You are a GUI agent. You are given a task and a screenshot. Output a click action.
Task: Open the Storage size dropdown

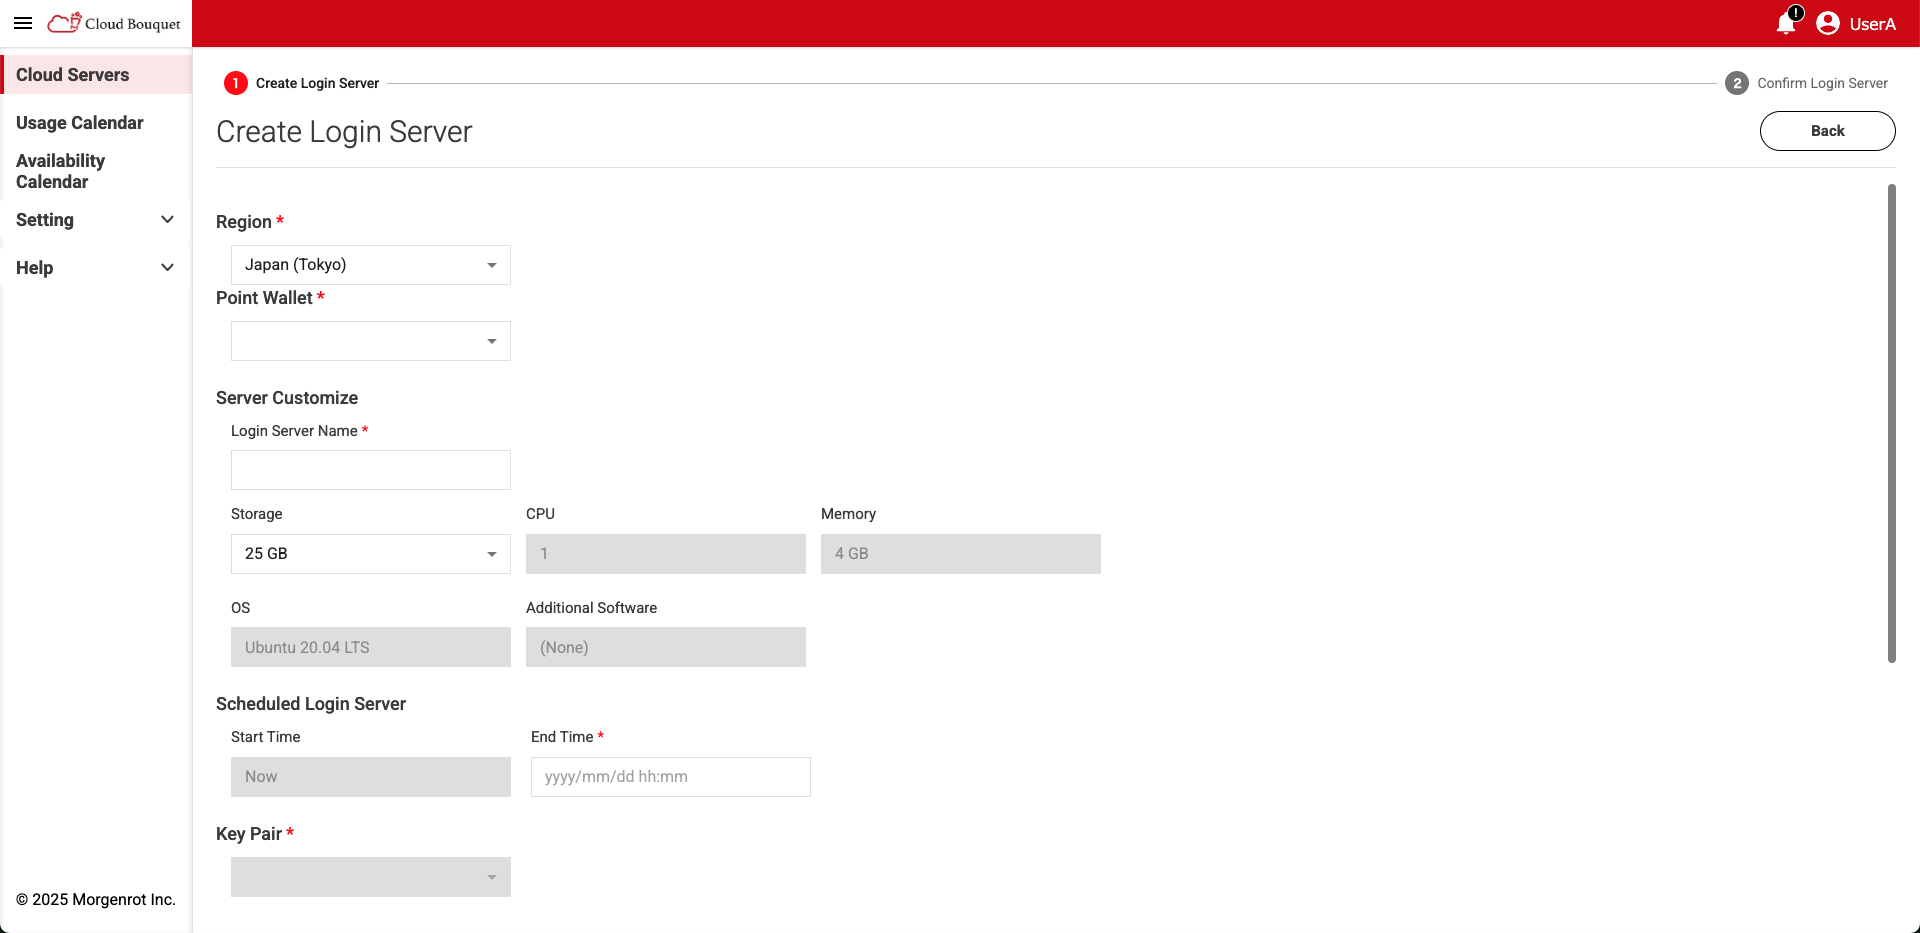(370, 554)
